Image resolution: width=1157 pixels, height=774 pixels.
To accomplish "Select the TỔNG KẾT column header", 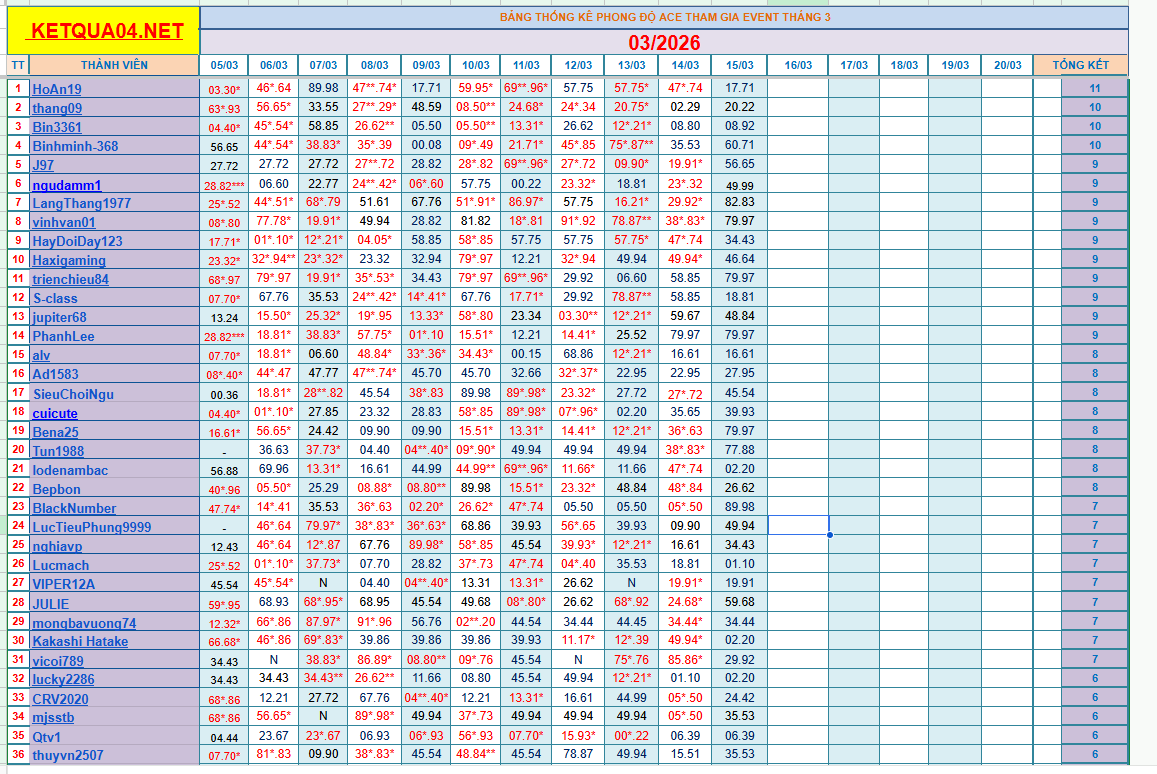I will pyautogui.click(x=1080, y=65).
